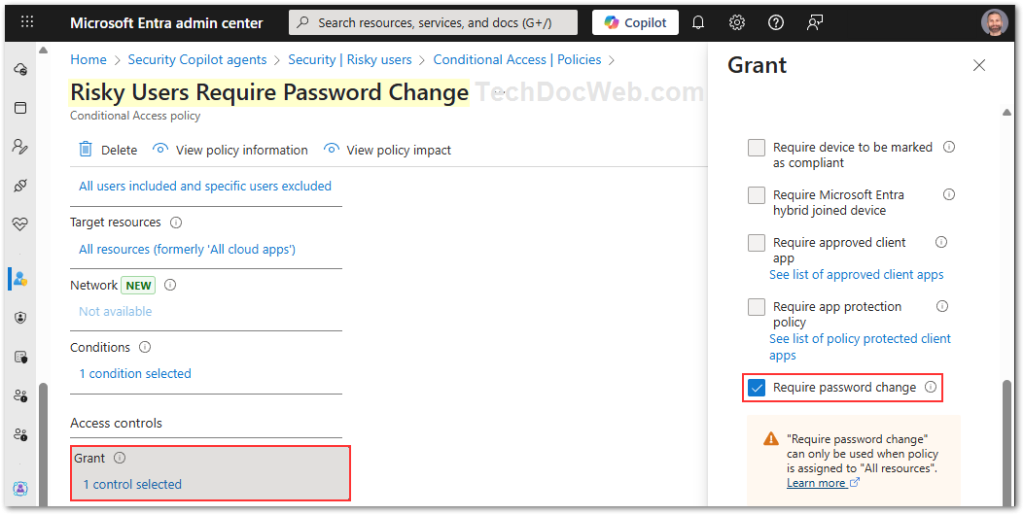Image resolution: width=1024 pixels, height=515 pixels.
Task: Open the Copilot button
Action: [635, 22]
